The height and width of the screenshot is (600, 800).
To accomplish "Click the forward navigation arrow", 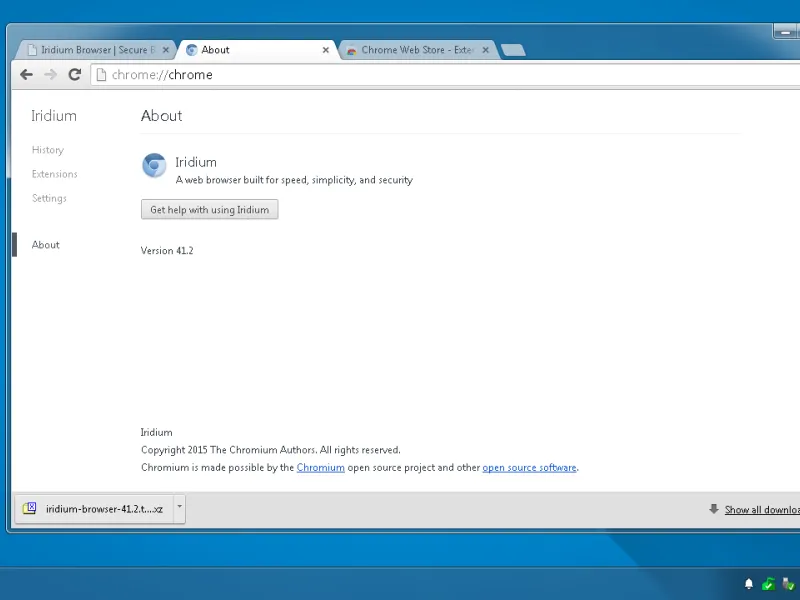I will tap(51, 75).
